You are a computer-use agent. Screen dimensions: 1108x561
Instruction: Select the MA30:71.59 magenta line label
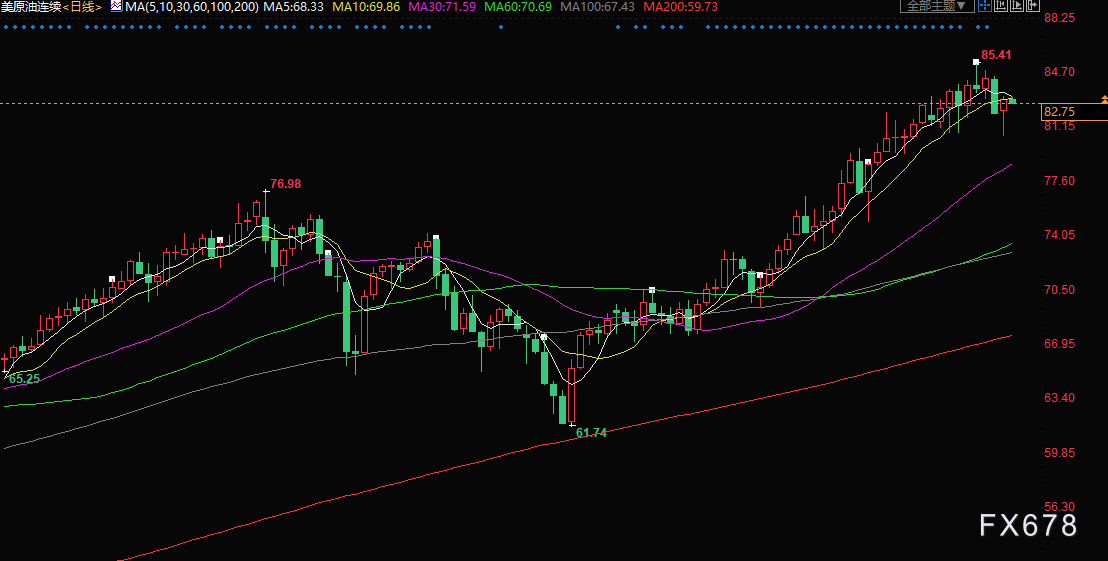pyautogui.click(x=442, y=7)
